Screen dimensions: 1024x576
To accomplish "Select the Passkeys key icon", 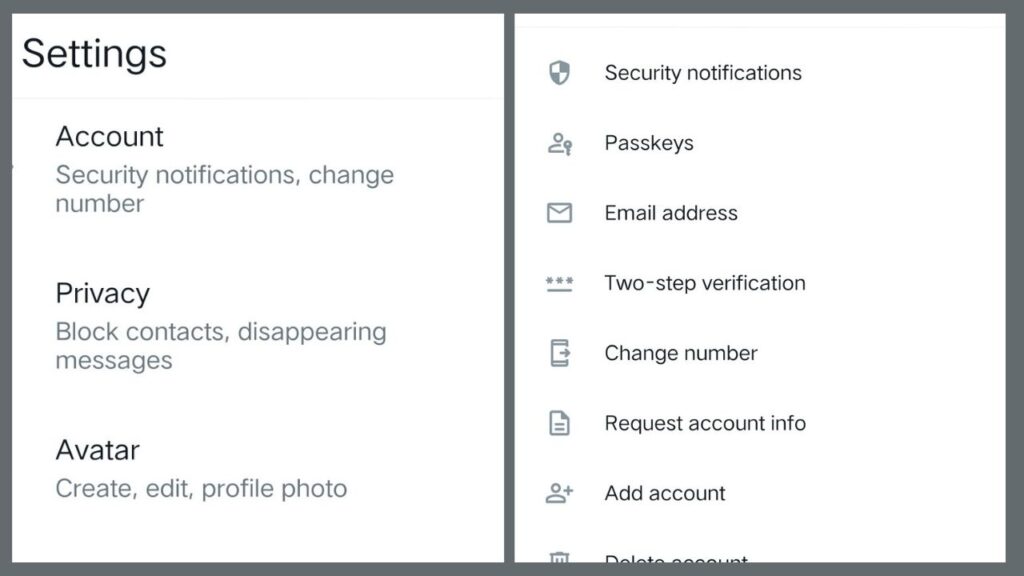I will pos(559,142).
